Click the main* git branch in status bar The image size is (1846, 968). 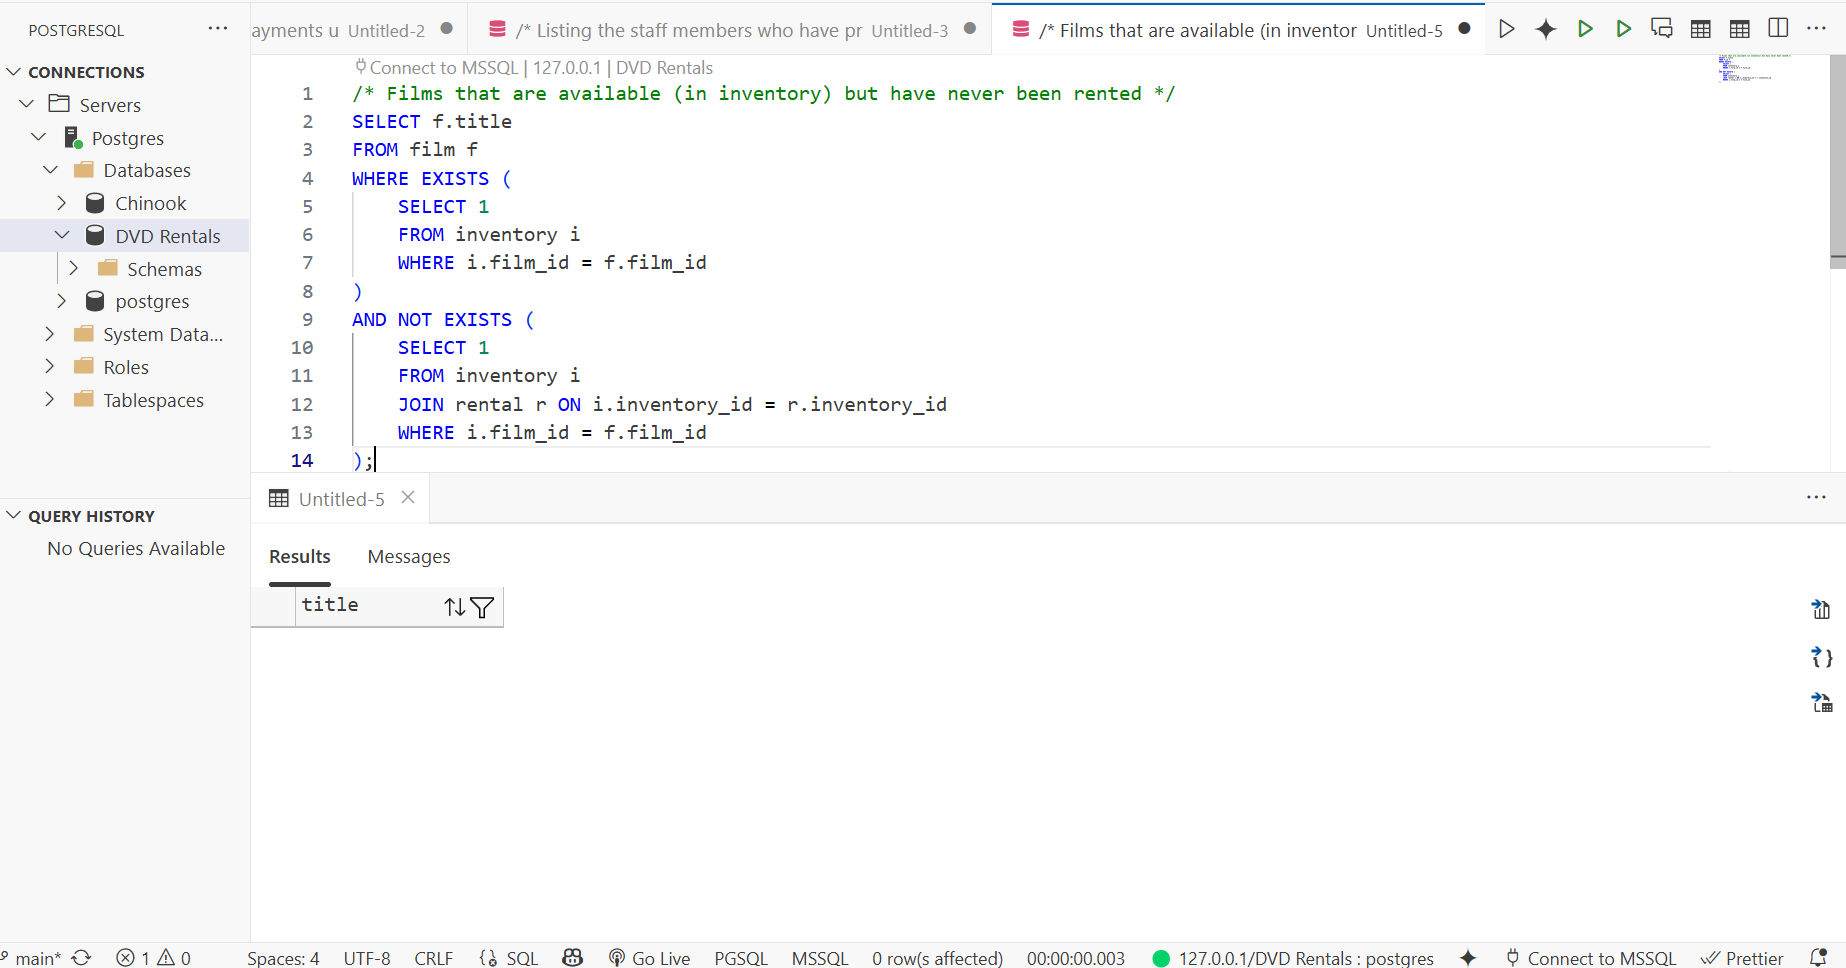pyautogui.click(x=31, y=958)
